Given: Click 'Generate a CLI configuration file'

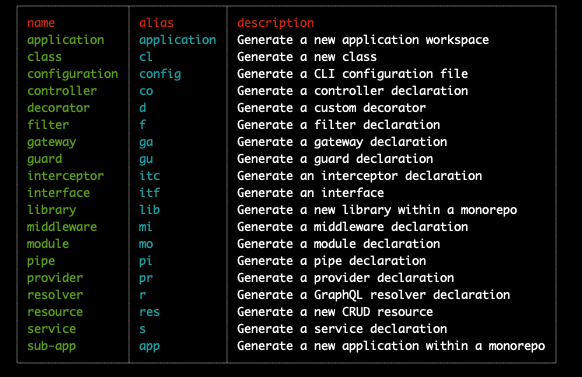Looking at the screenshot, I should click(353, 74).
